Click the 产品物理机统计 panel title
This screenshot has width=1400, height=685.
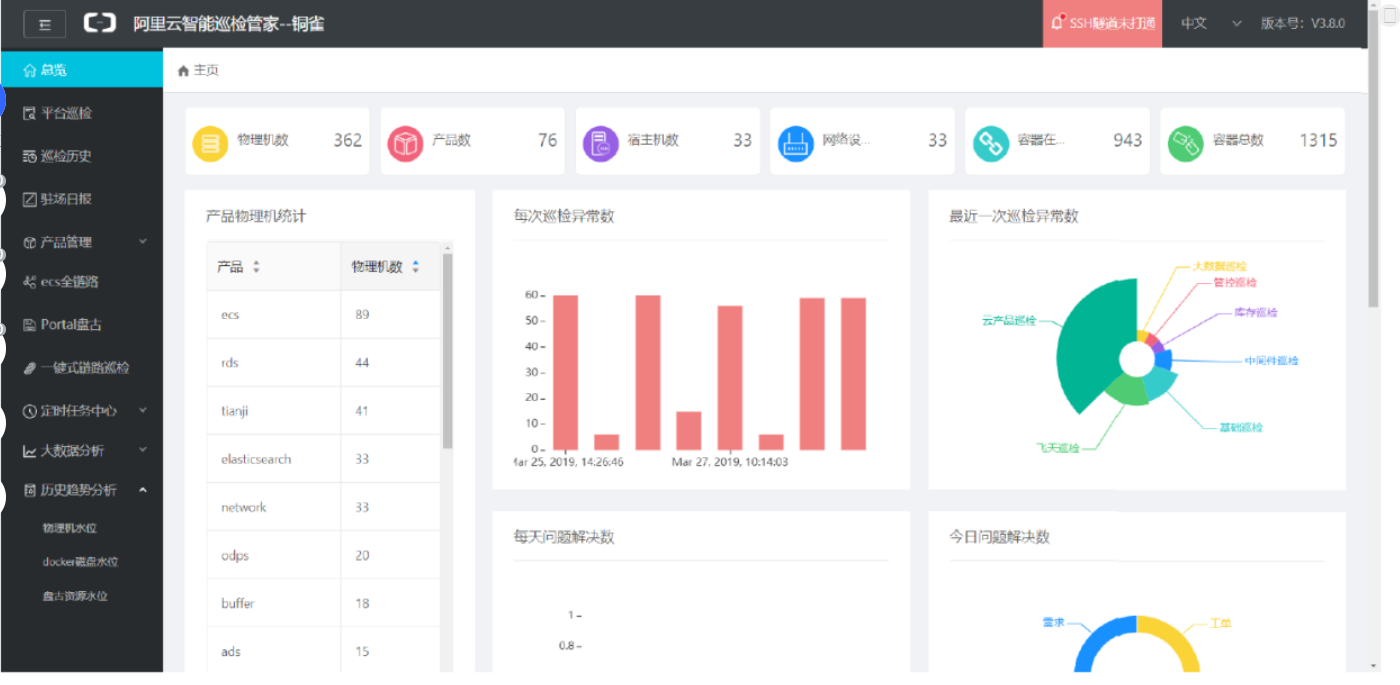256,216
